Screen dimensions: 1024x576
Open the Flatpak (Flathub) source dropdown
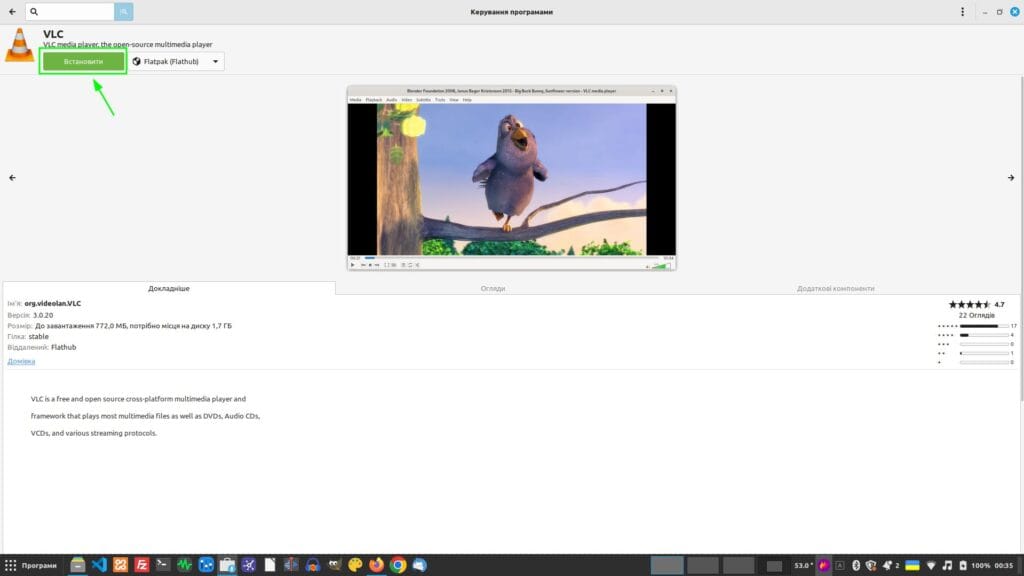click(176, 61)
